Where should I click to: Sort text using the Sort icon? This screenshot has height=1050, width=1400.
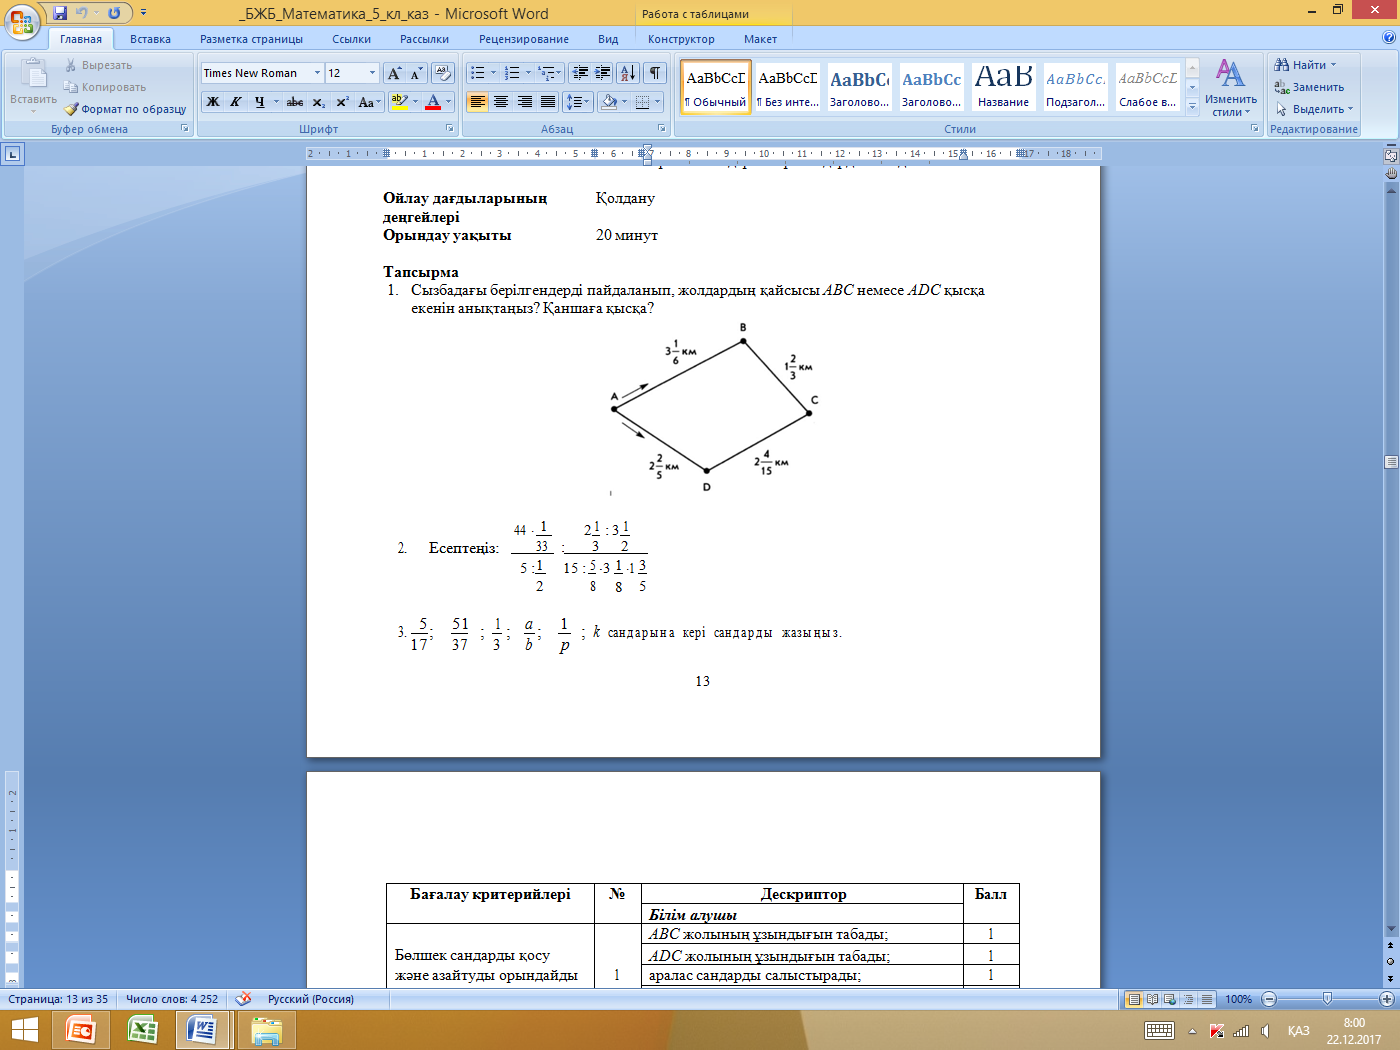628,73
